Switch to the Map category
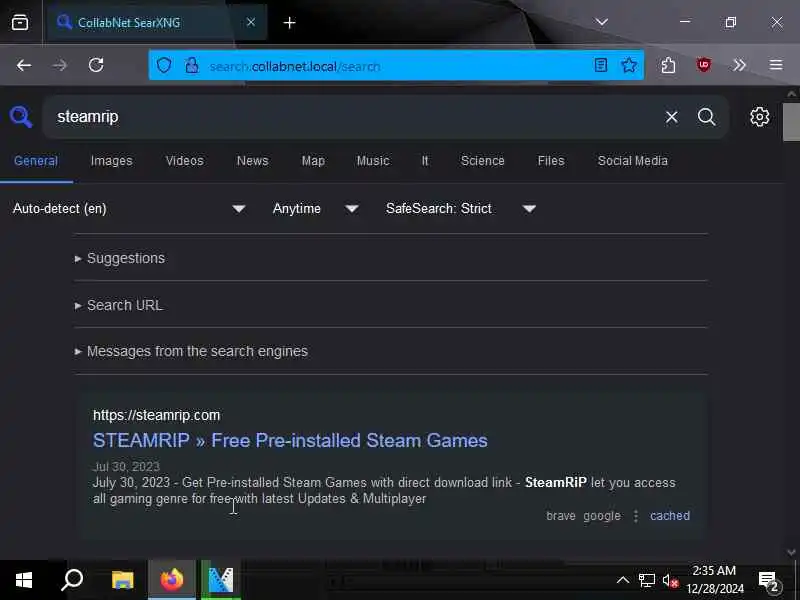 tap(313, 161)
